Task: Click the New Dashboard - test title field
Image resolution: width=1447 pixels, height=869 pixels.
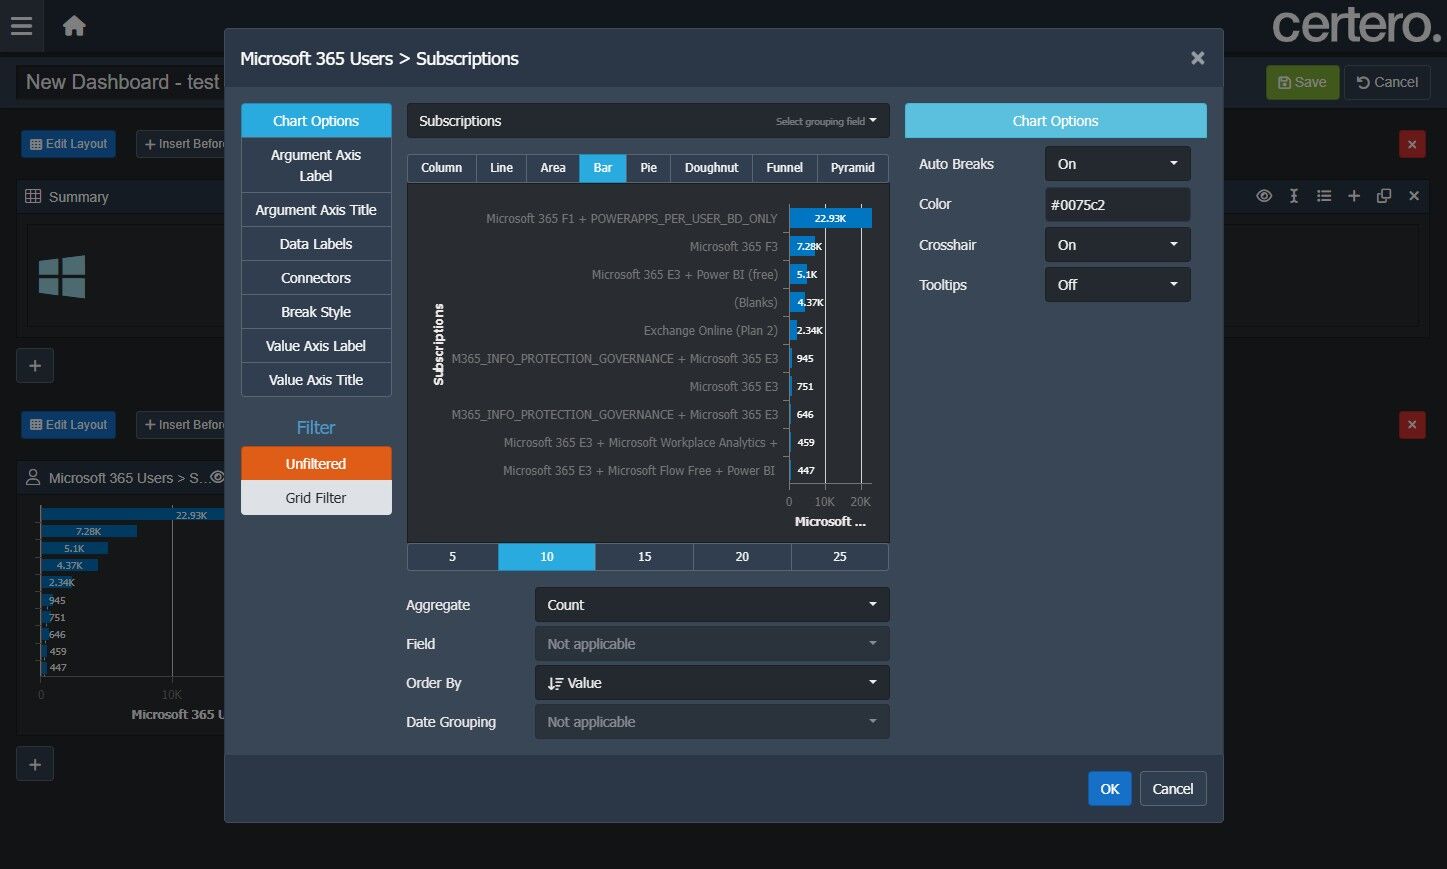Action: (x=120, y=82)
